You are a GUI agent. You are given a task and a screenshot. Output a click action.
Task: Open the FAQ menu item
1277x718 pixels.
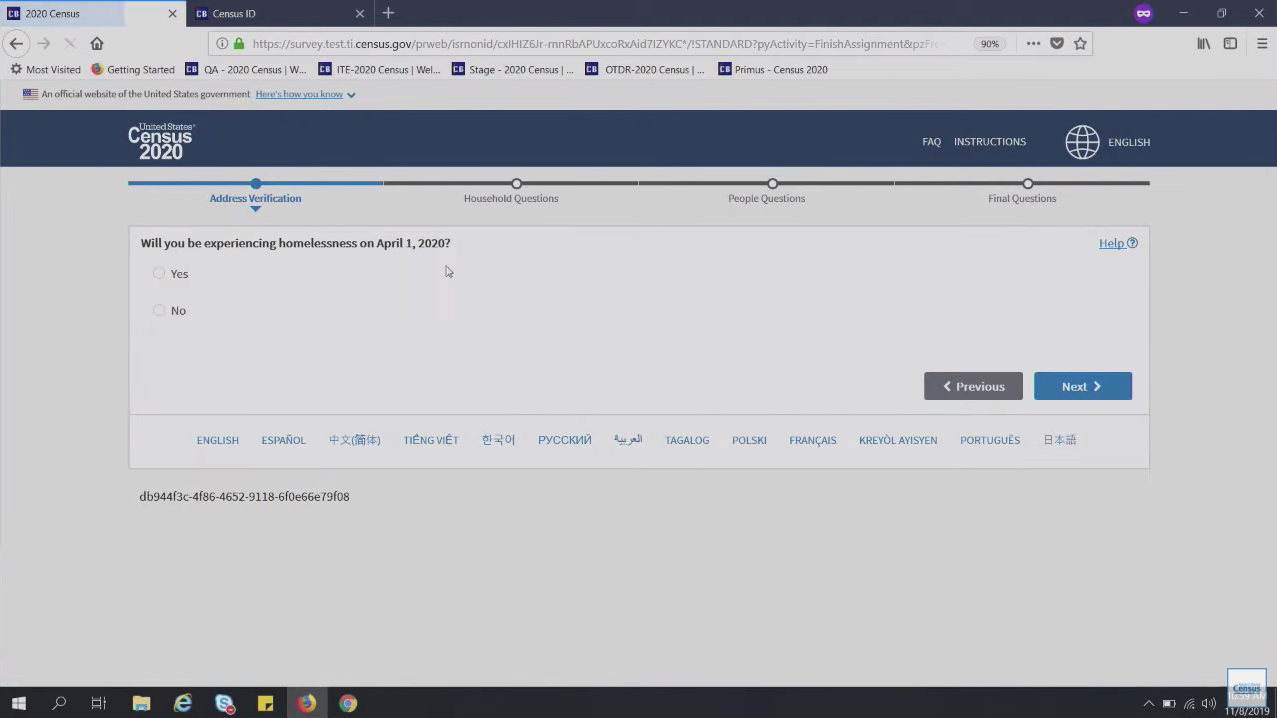point(931,142)
